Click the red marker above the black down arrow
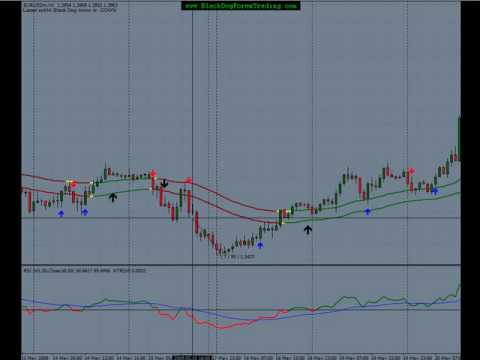This screenshot has width=480, height=360. coord(153,173)
